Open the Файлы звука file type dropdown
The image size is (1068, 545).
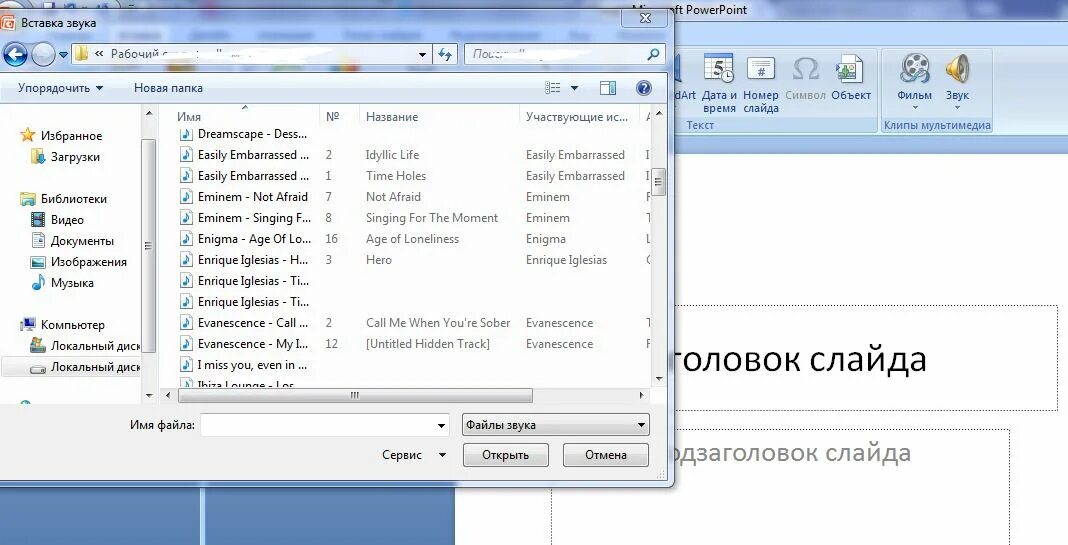556,425
